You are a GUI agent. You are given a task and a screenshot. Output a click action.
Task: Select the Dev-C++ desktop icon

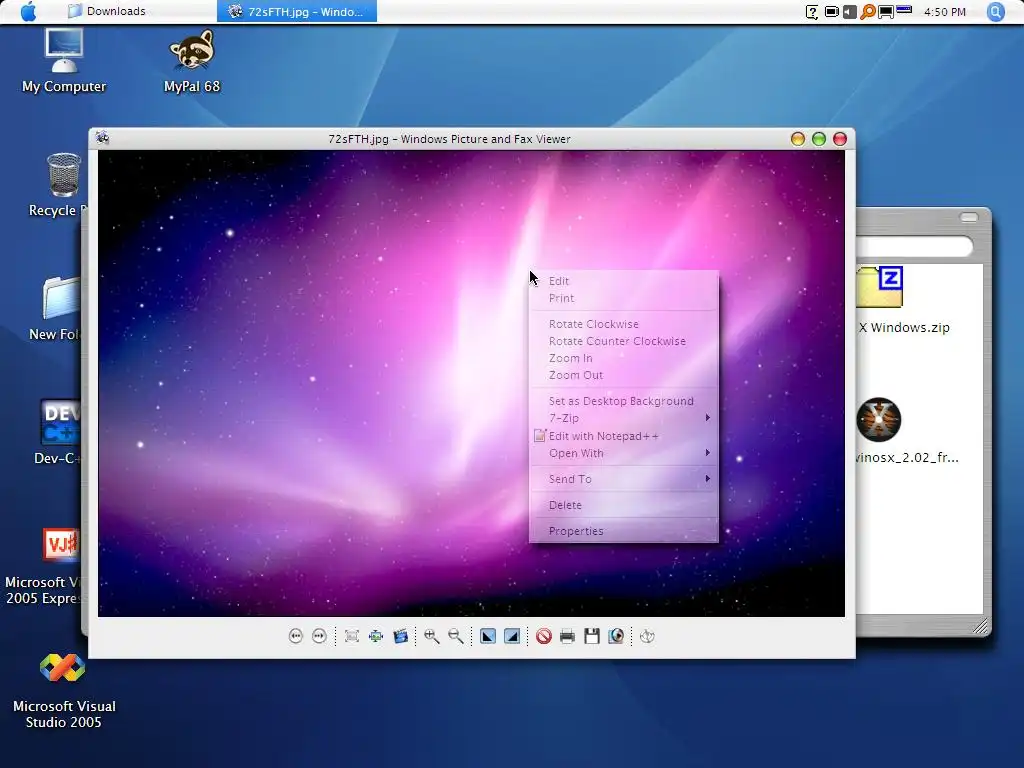coord(59,432)
